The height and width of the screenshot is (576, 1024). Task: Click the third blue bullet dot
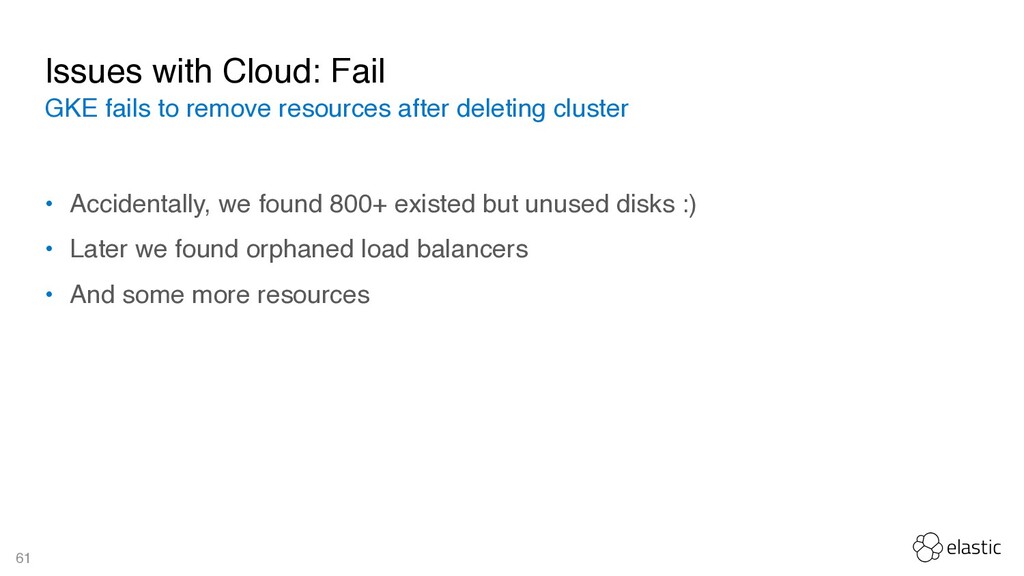point(49,295)
